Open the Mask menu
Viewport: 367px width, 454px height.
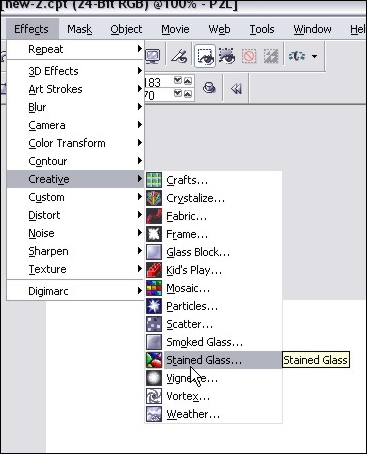pos(79,29)
